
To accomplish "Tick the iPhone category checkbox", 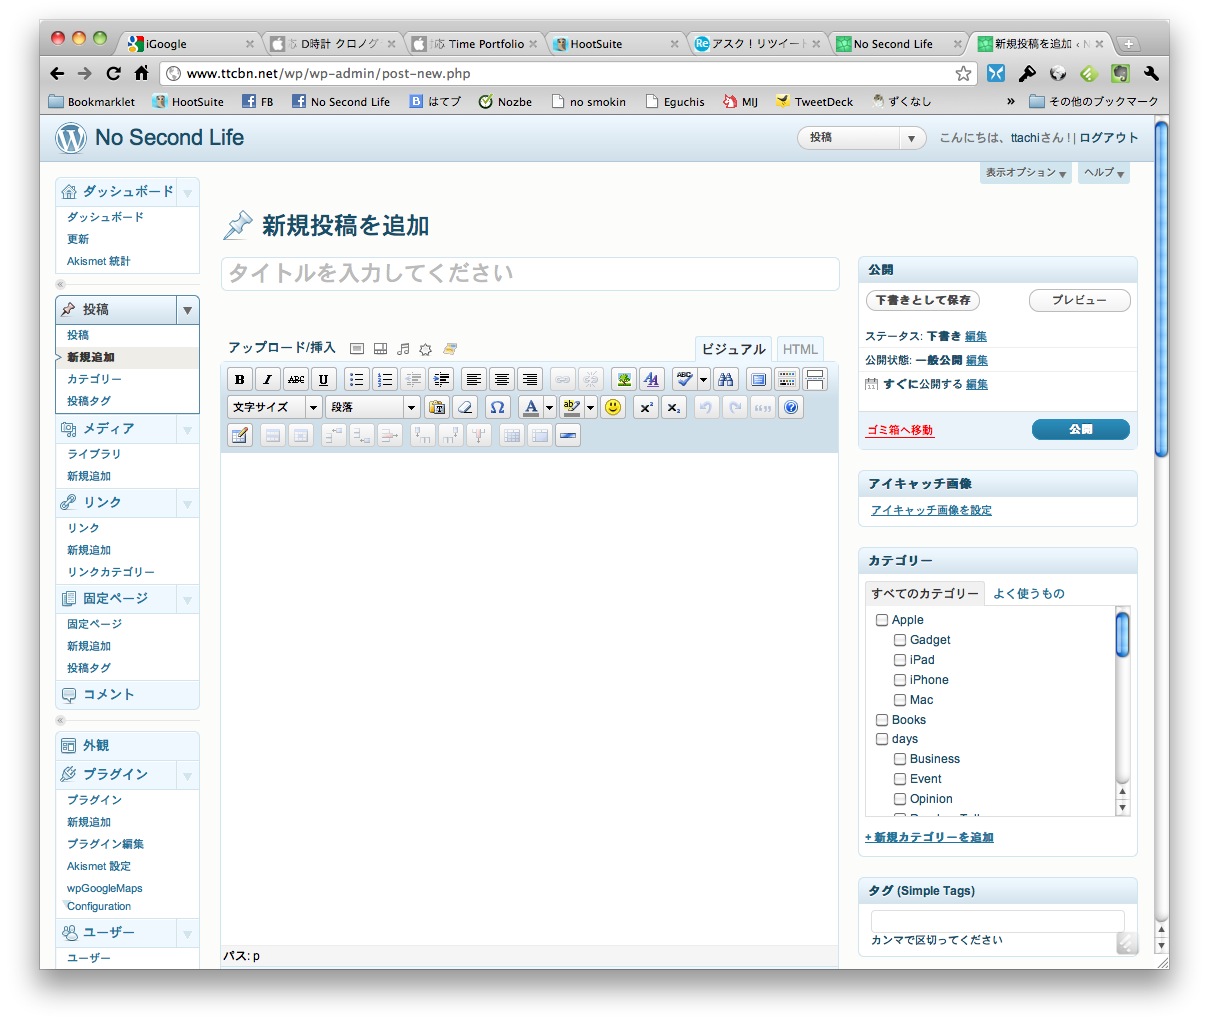I will pyautogui.click(x=900, y=680).
